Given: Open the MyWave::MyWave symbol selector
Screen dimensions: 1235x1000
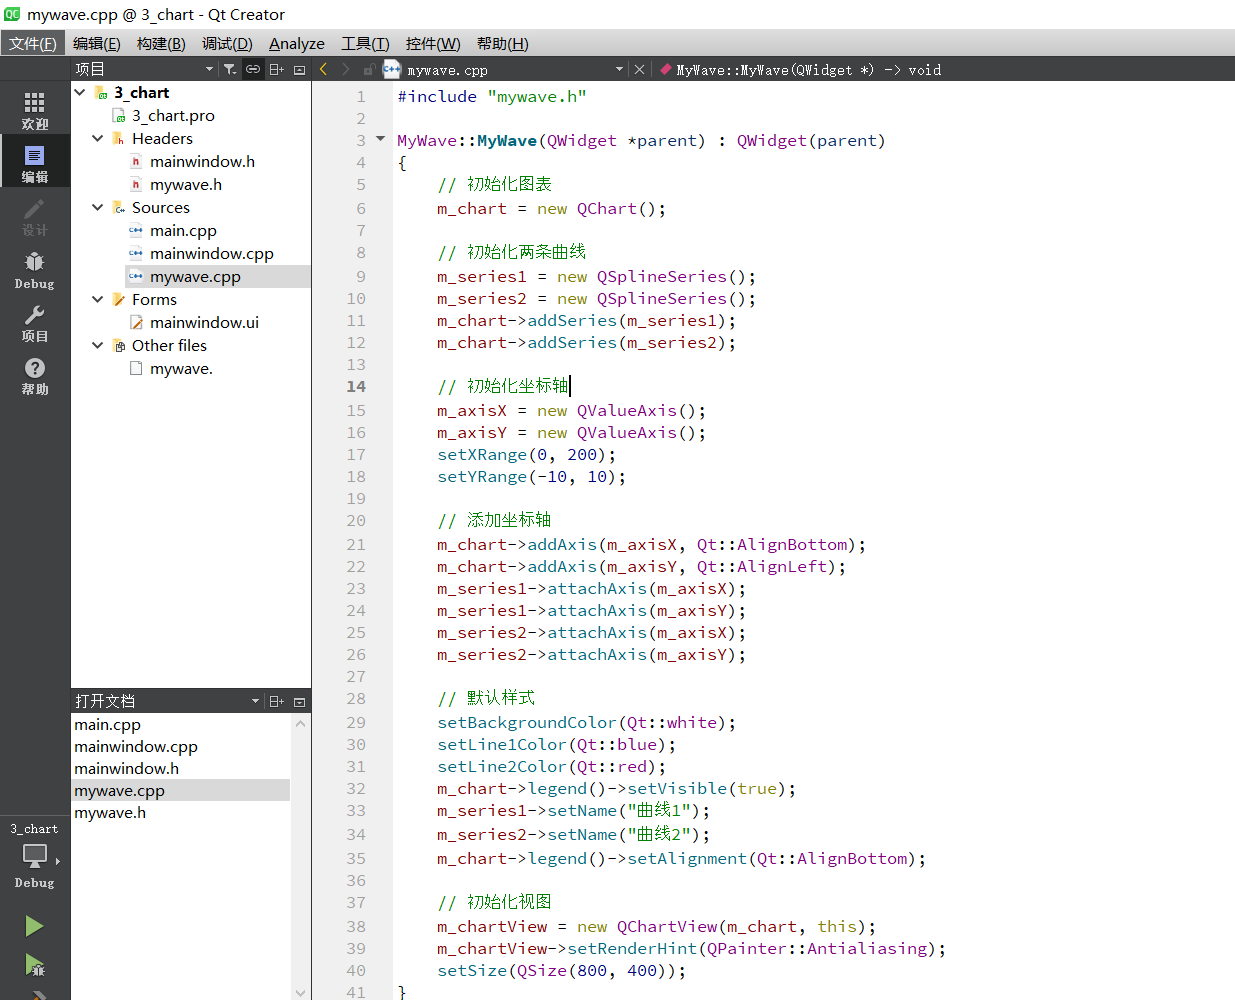Looking at the screenshot, I should (x=808, y=69).
